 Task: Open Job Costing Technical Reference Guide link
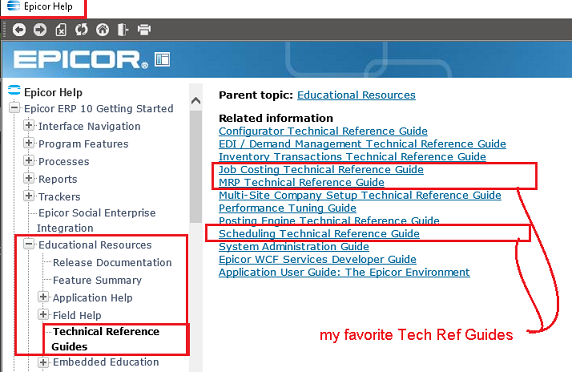321,169
